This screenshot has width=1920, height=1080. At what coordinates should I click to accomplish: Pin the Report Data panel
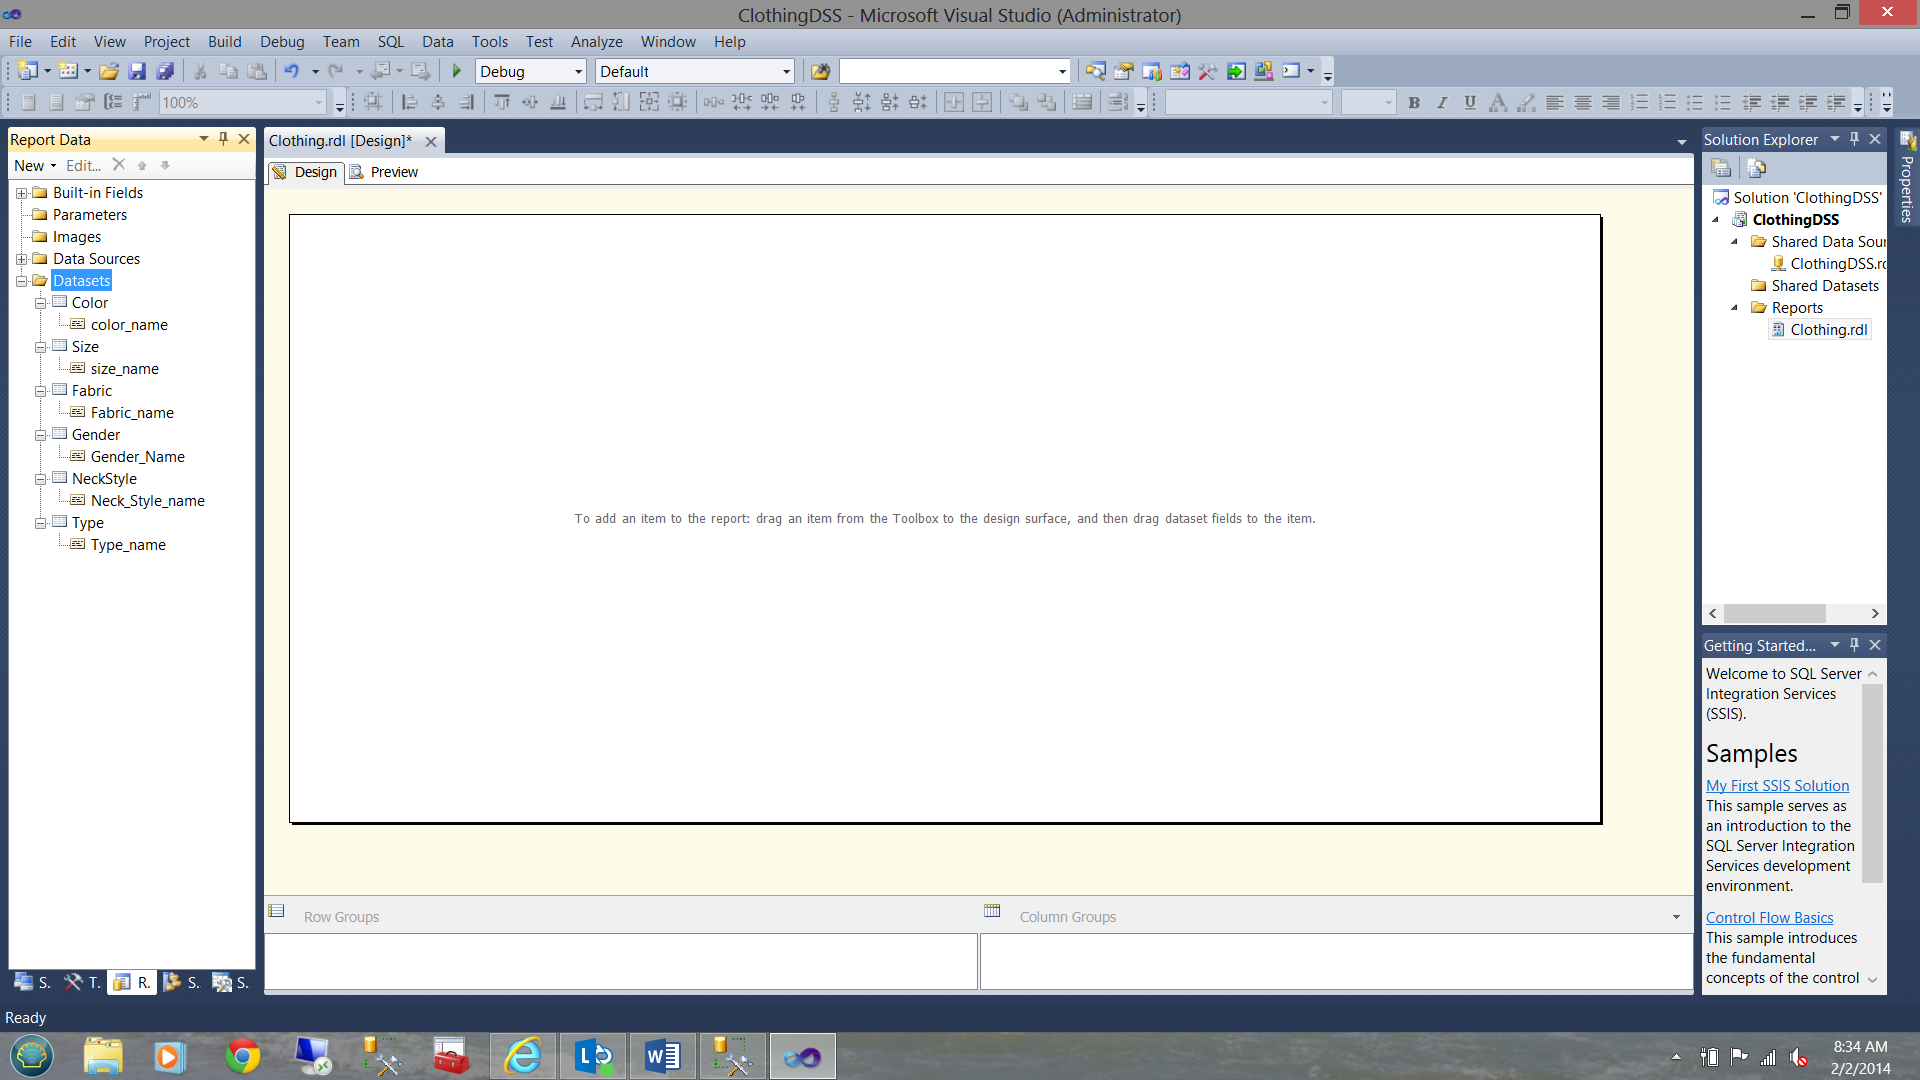[x=224, y=139]
